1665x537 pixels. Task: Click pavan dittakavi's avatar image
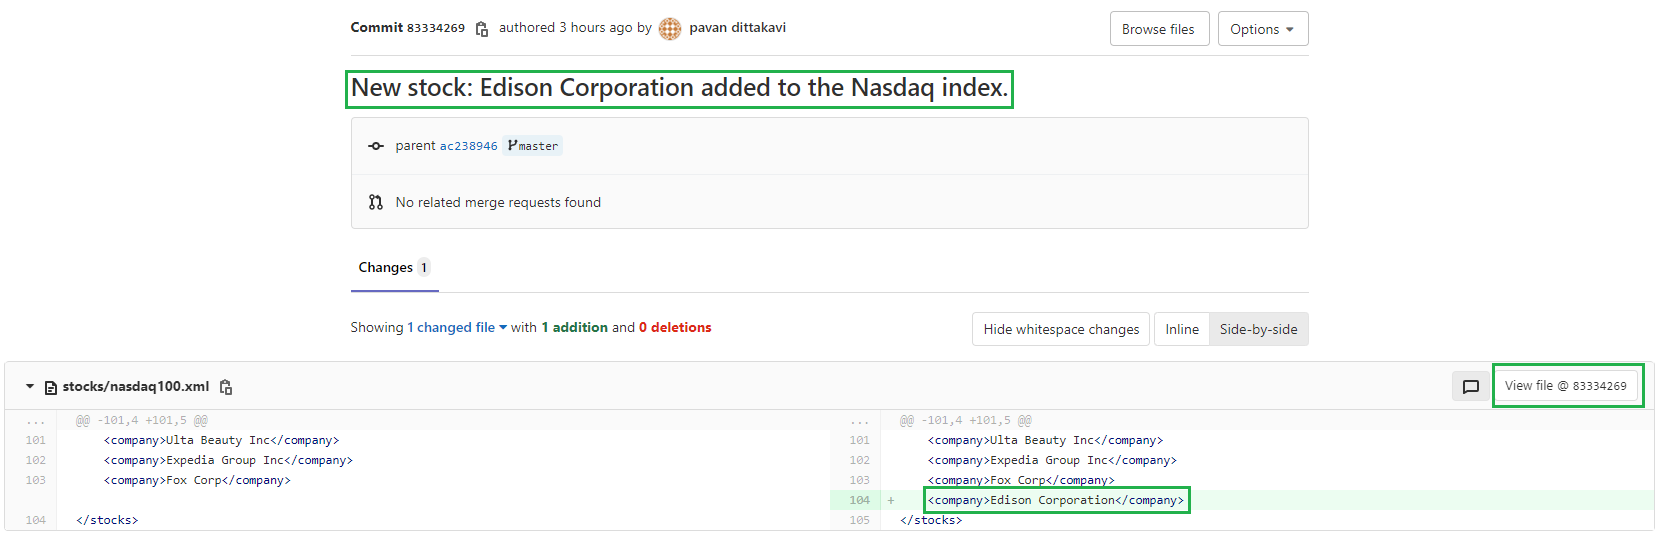[x=670, y=29]
